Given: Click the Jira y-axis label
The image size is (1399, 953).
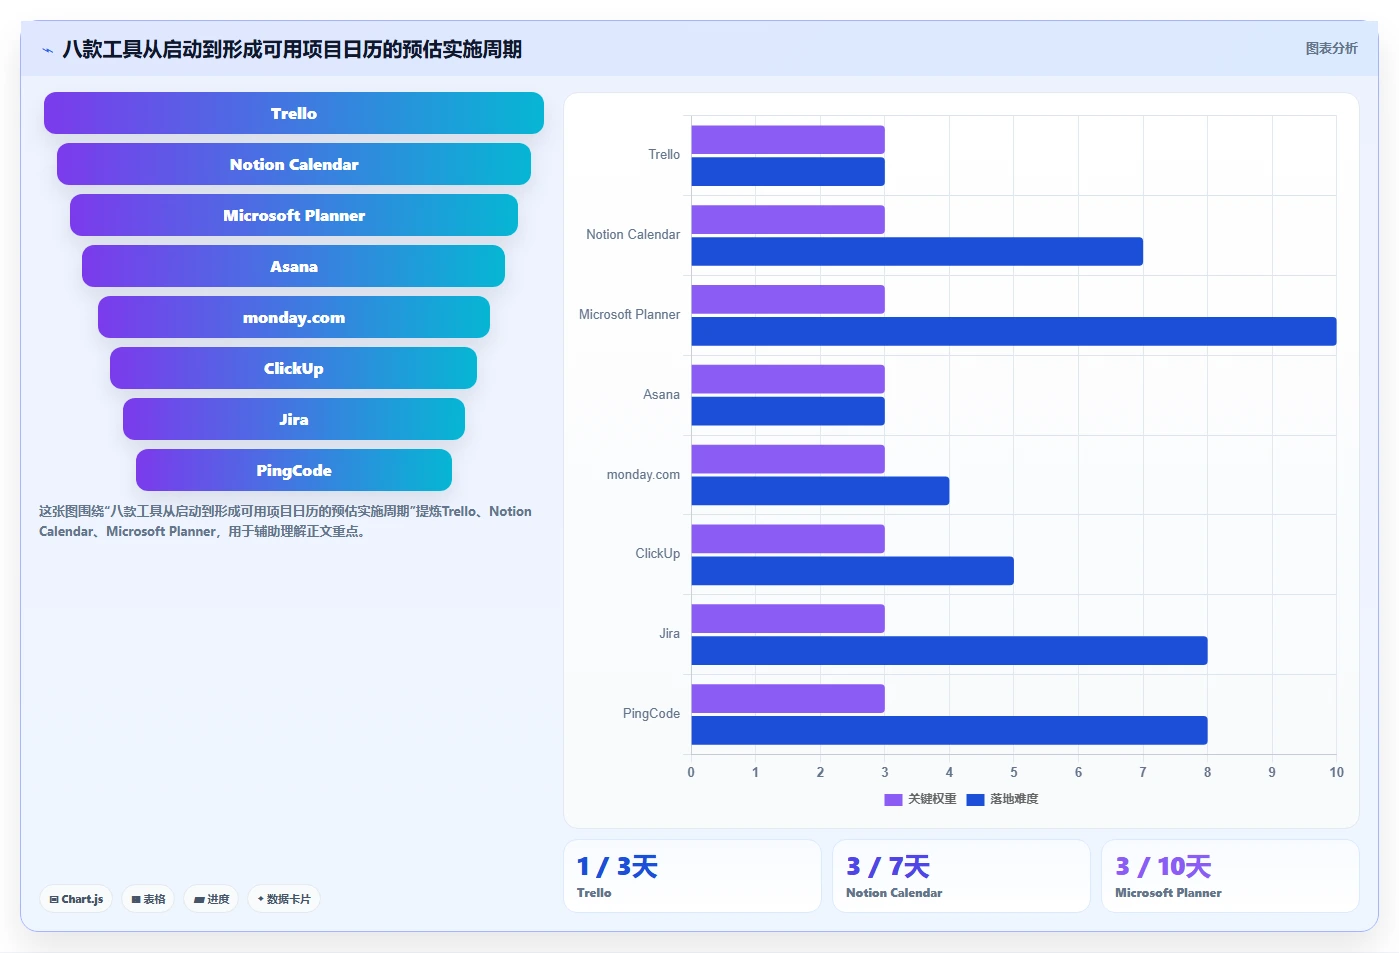Looking at the screenshot, I should pyautogui.click(x=669, y=634).
